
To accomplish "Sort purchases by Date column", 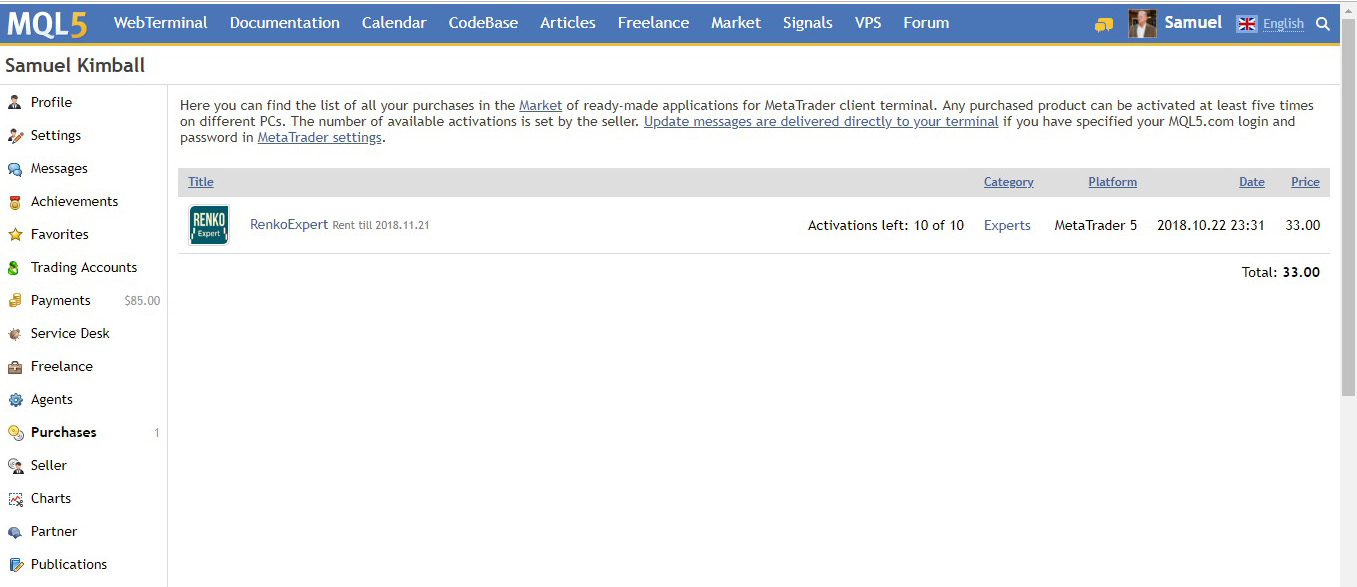I will click(1252, 182).
